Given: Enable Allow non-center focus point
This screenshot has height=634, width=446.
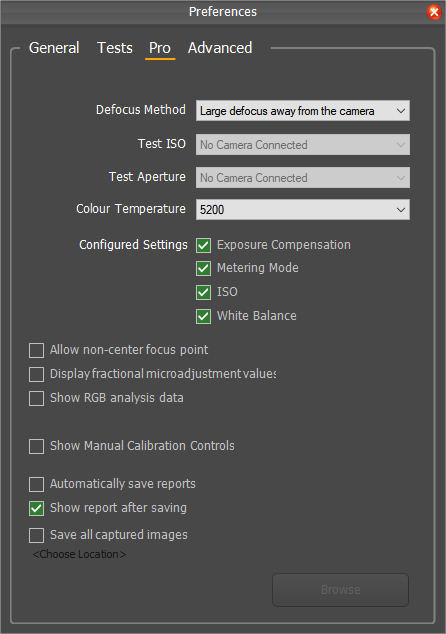Looking at the screenshot, I should pyautogui.click(x=36, y=350).
